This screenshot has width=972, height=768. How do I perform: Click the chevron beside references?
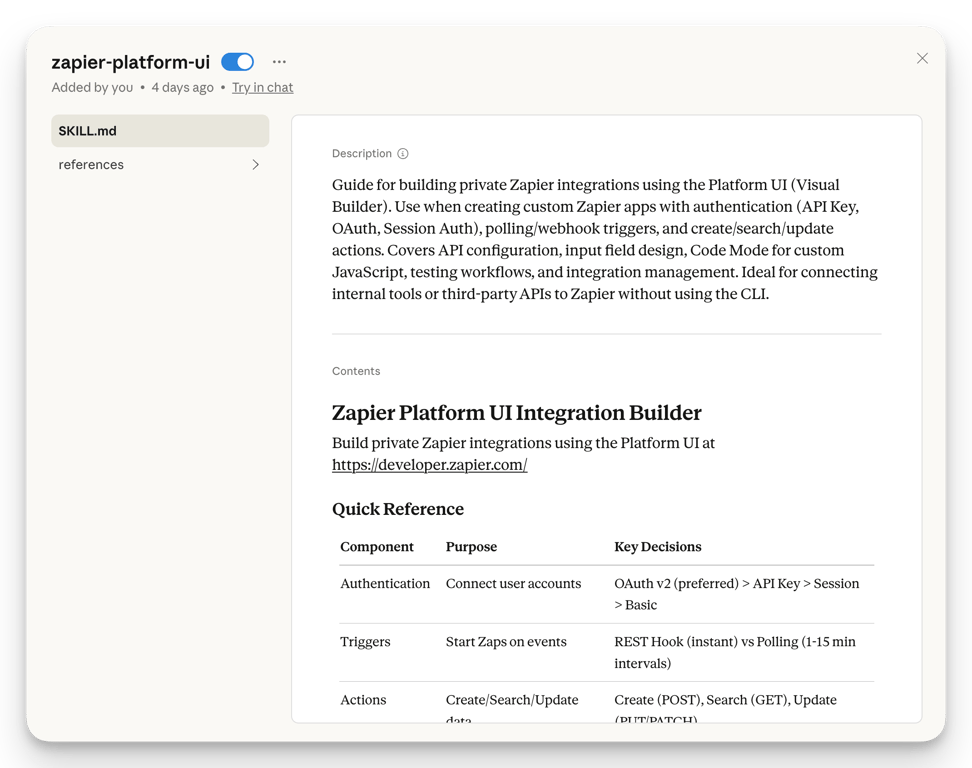click(255, 164)
